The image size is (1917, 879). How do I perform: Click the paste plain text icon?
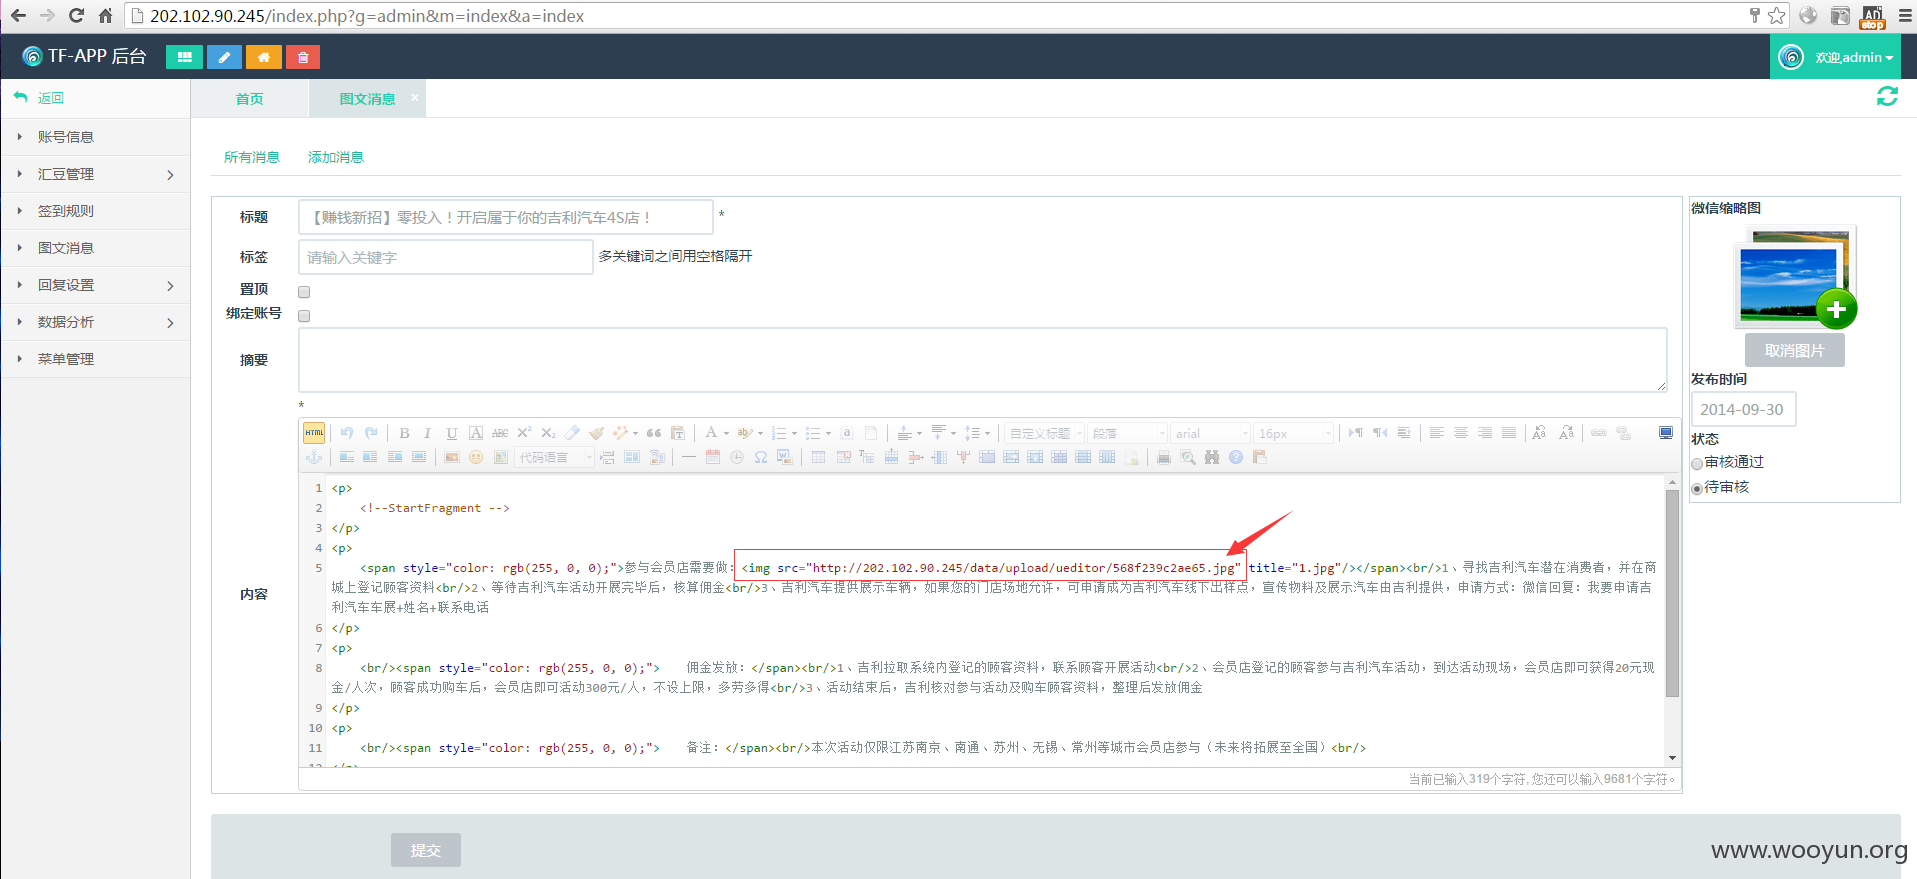(x=678, y=433)
